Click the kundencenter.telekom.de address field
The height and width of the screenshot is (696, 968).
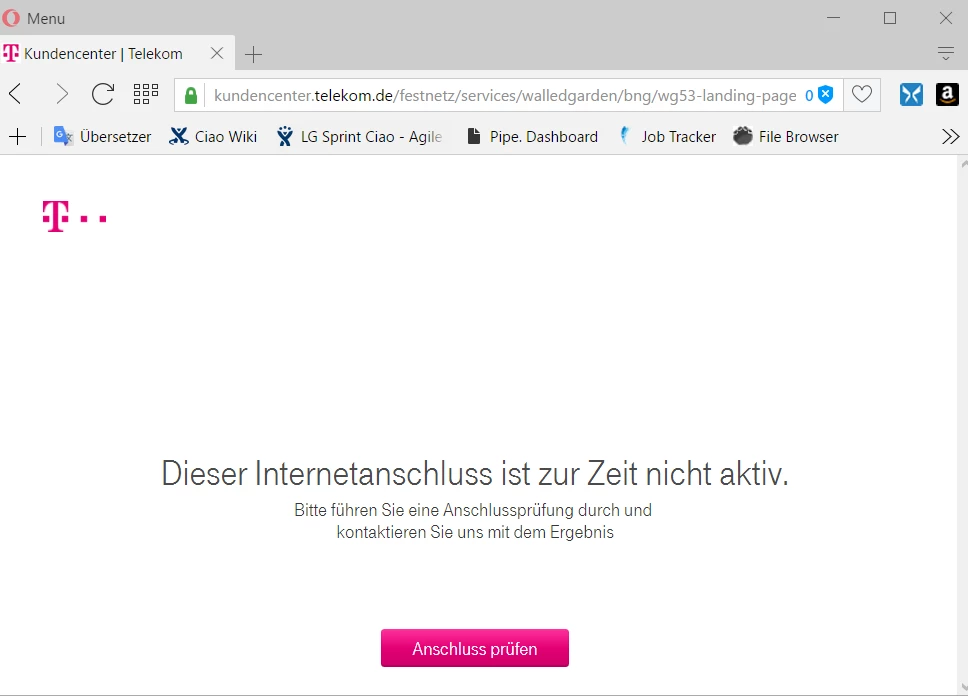(x=505, y=95)
